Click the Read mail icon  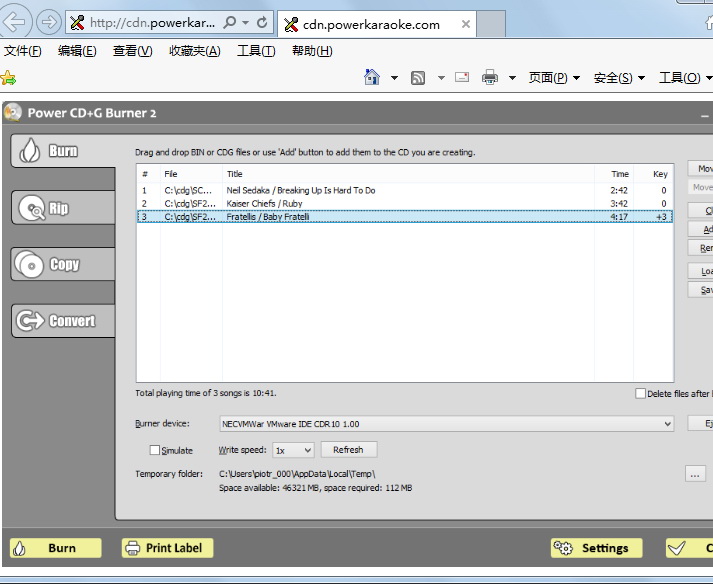pos(462,77)
